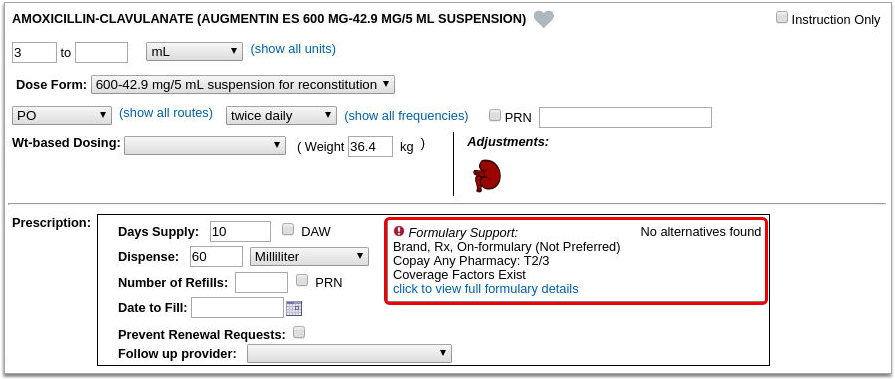Viewport: 895px width, 379px height.
Task: Click the Days Supply input field
Action: [240, 231]
